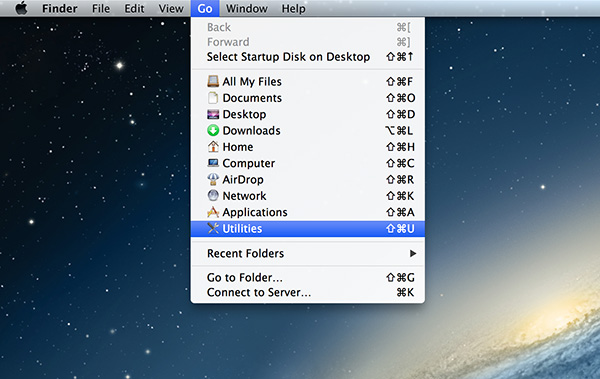Image resolution: width=600 pixels, height=379 pixels.
Task: Open the Window menu
Action: coord(246,8)
